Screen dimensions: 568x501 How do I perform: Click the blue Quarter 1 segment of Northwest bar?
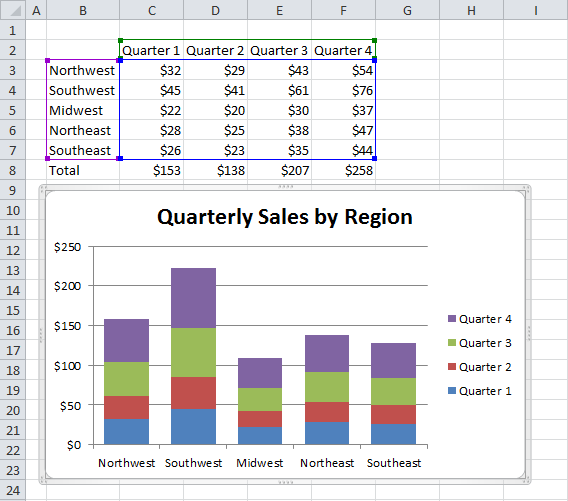click(126, 431)
